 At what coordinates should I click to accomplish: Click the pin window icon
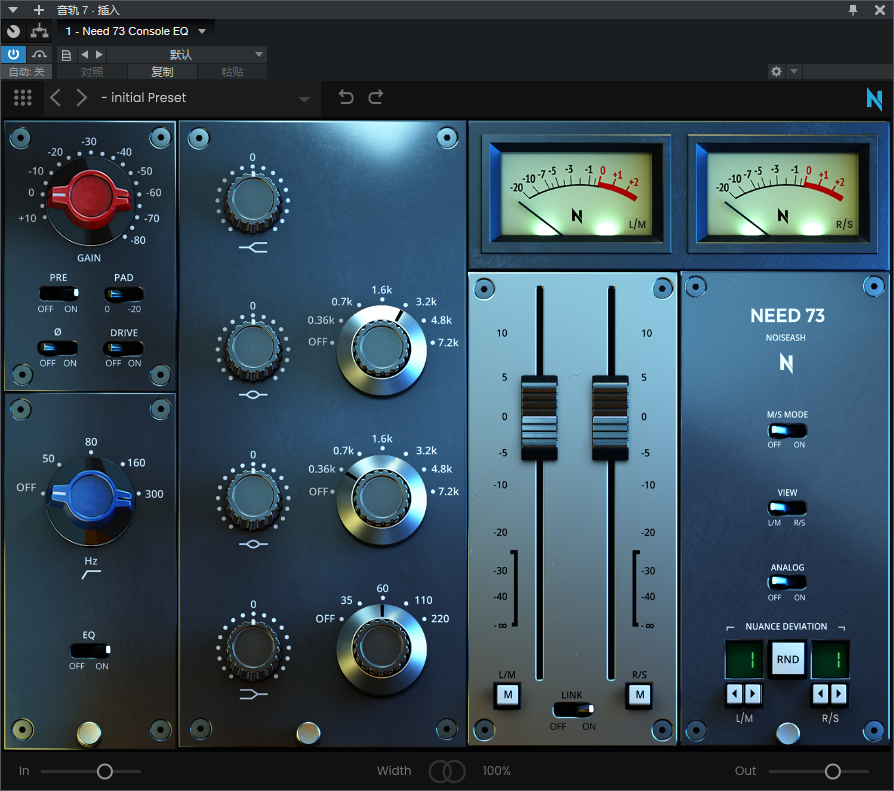853,10
